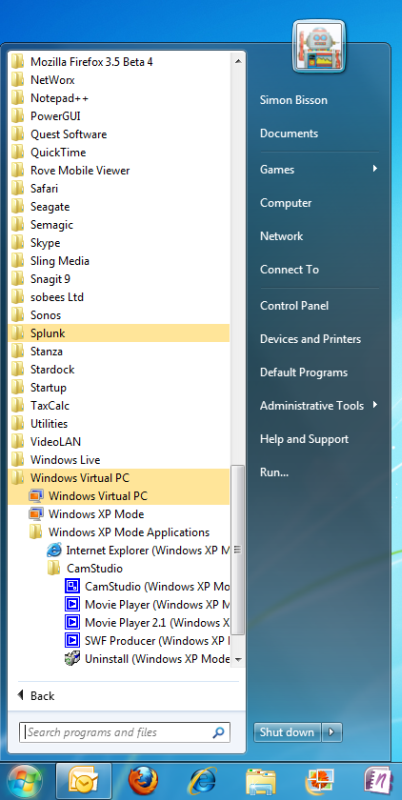Expand the Stanza folder

click(119, 352)
